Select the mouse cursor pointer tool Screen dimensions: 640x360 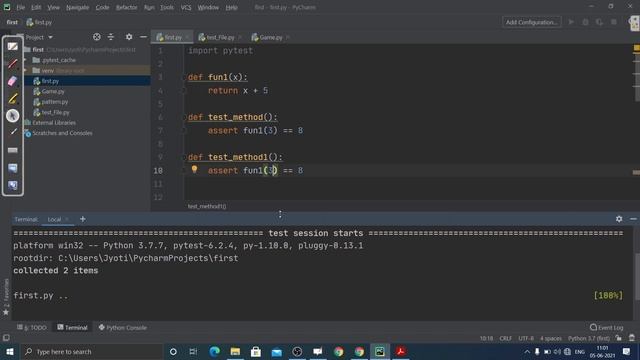tap(13, 116)
